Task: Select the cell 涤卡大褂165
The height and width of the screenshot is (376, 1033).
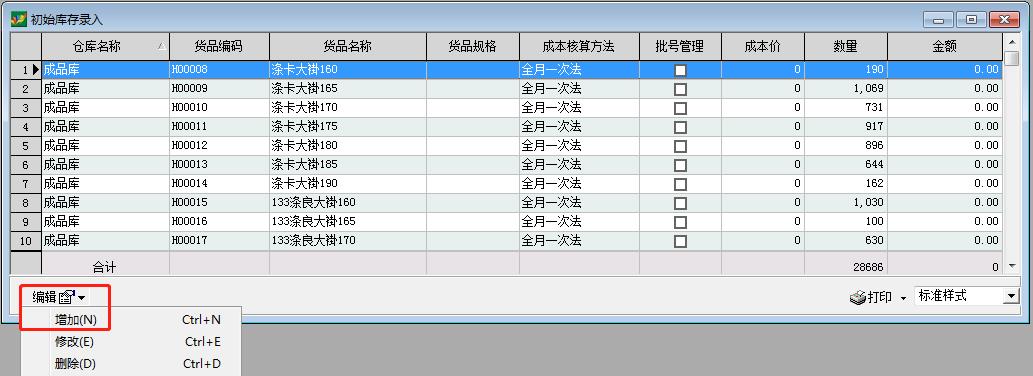Action: click(x=348, y=88)
